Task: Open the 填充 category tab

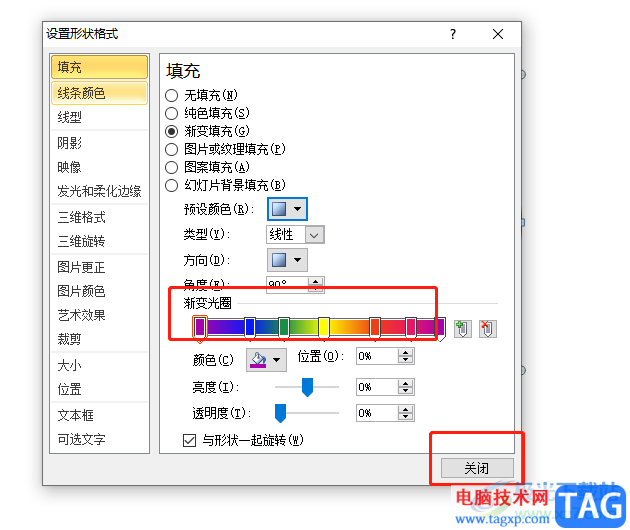Action: point(99,67)
